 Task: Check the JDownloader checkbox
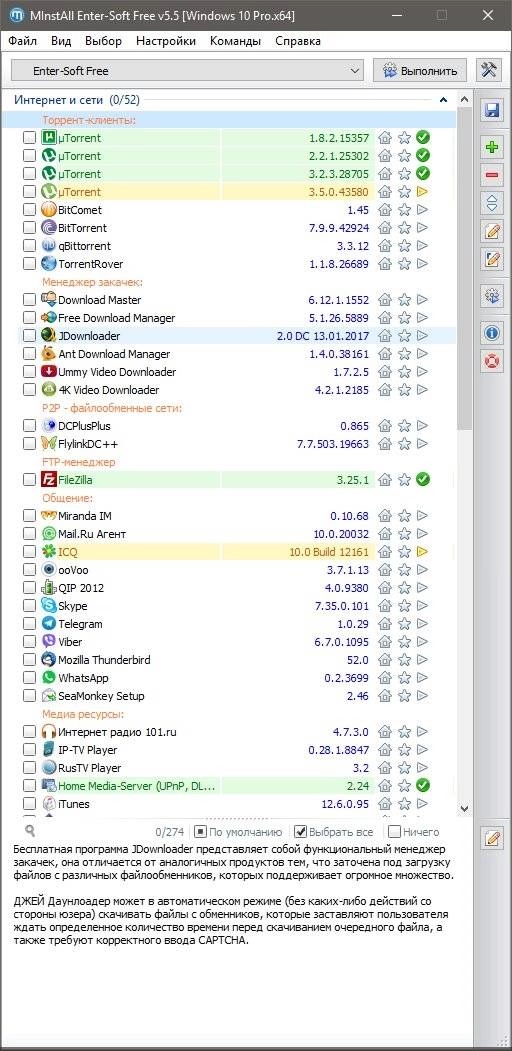[29, 336]
